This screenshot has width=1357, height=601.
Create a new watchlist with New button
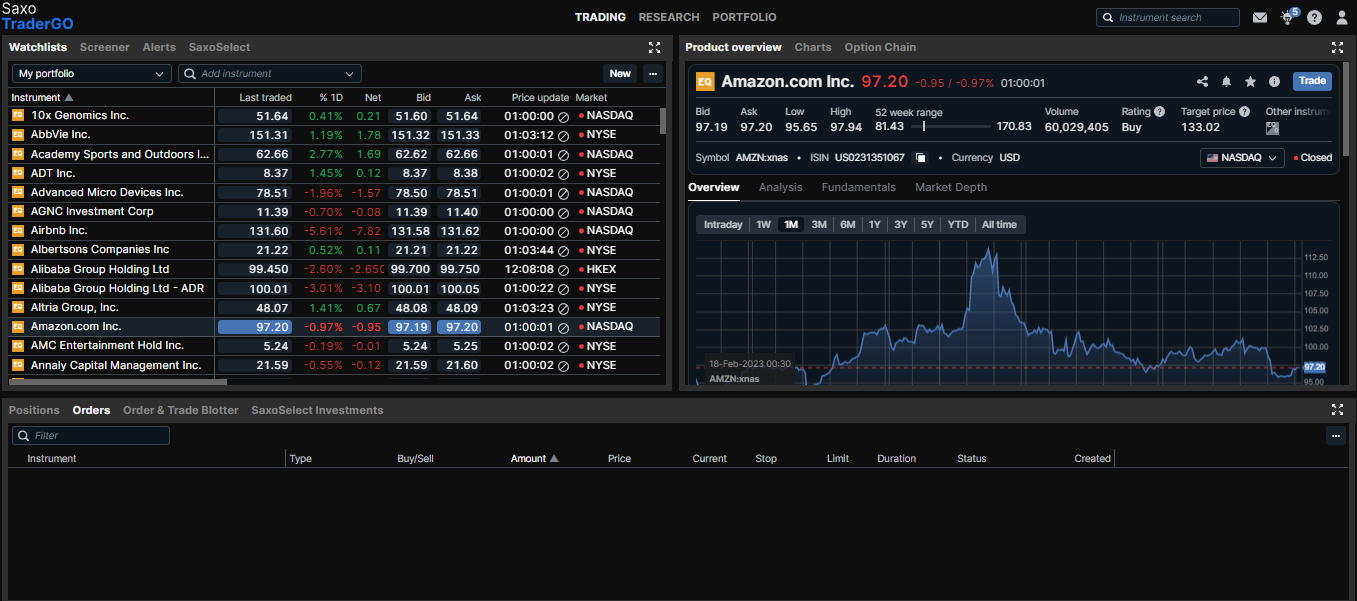[x=619, y=73]
